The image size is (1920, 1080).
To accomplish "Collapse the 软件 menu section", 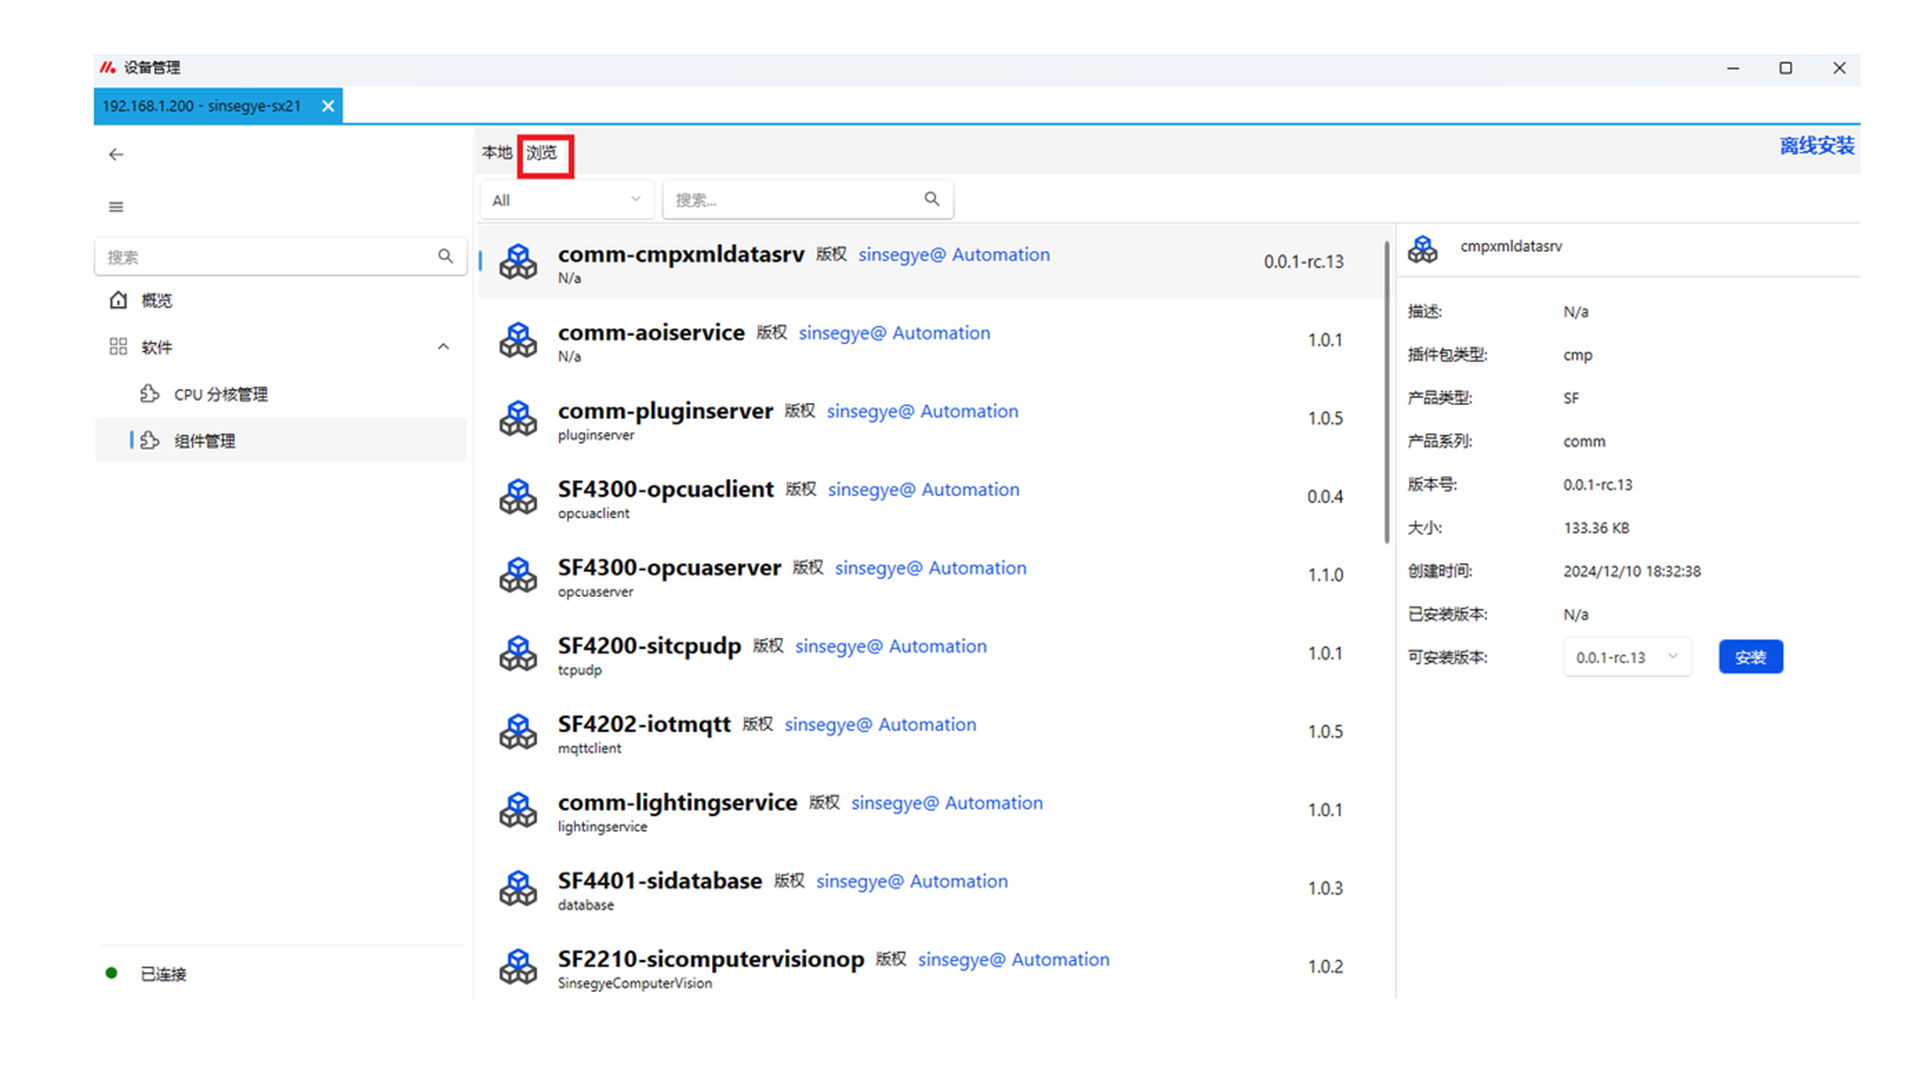I will click(443, 347).
